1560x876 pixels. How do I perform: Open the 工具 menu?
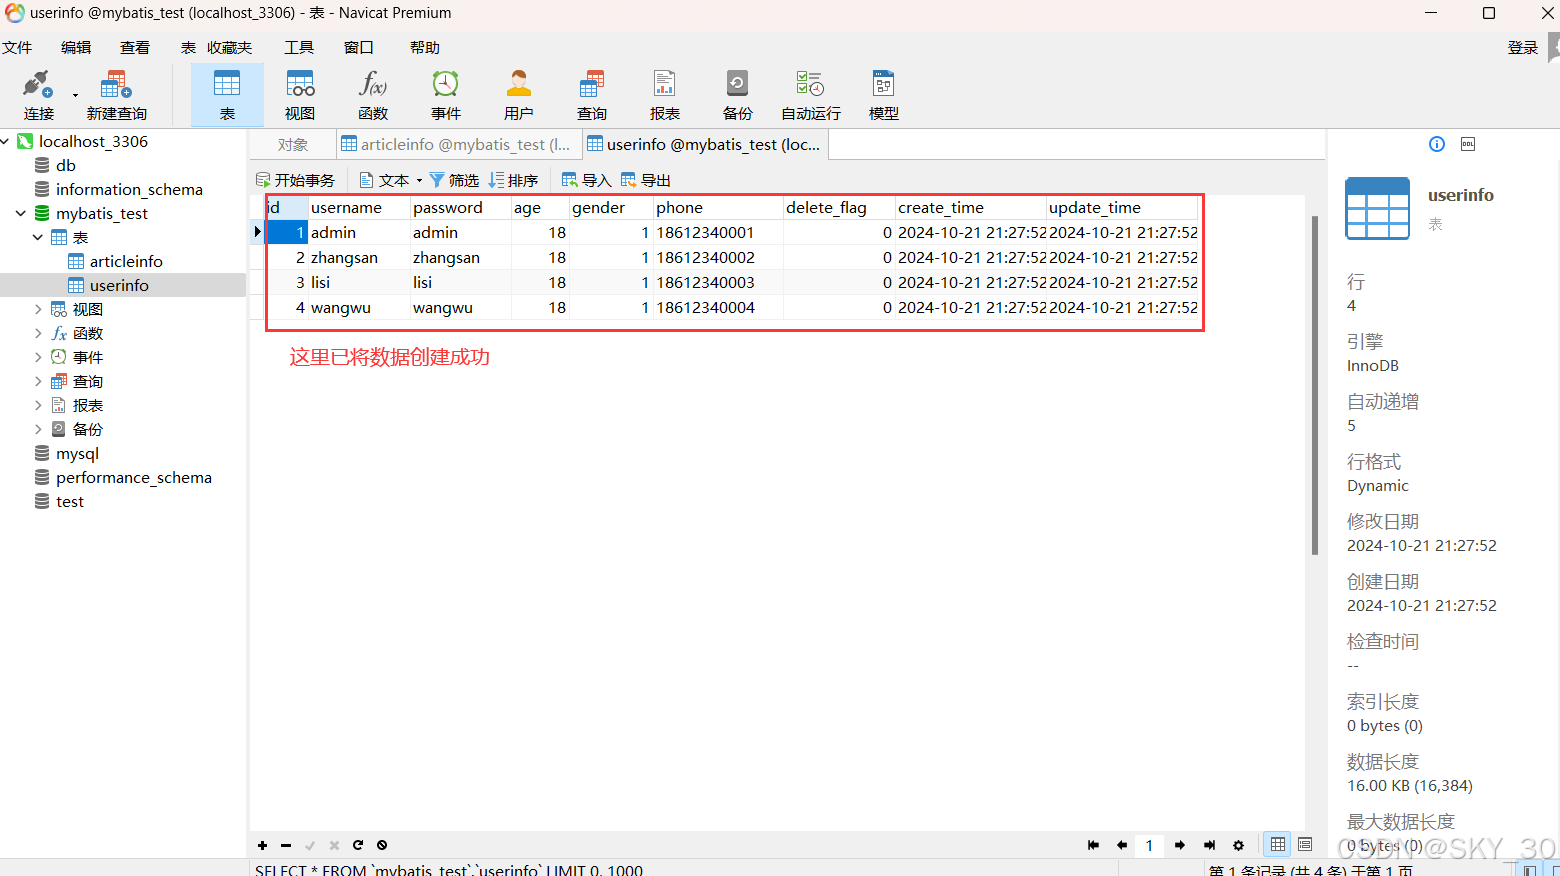[298, 46]
